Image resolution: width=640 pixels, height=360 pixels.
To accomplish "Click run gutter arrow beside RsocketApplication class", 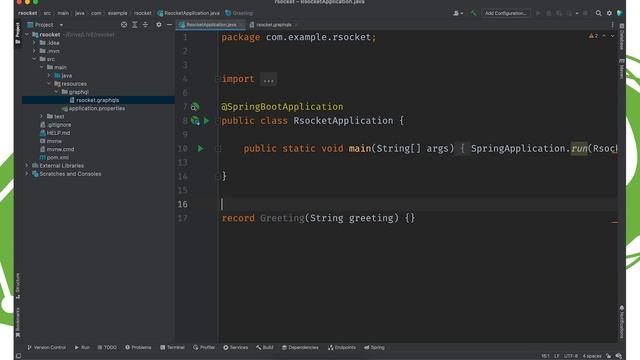I will point(207,121).
